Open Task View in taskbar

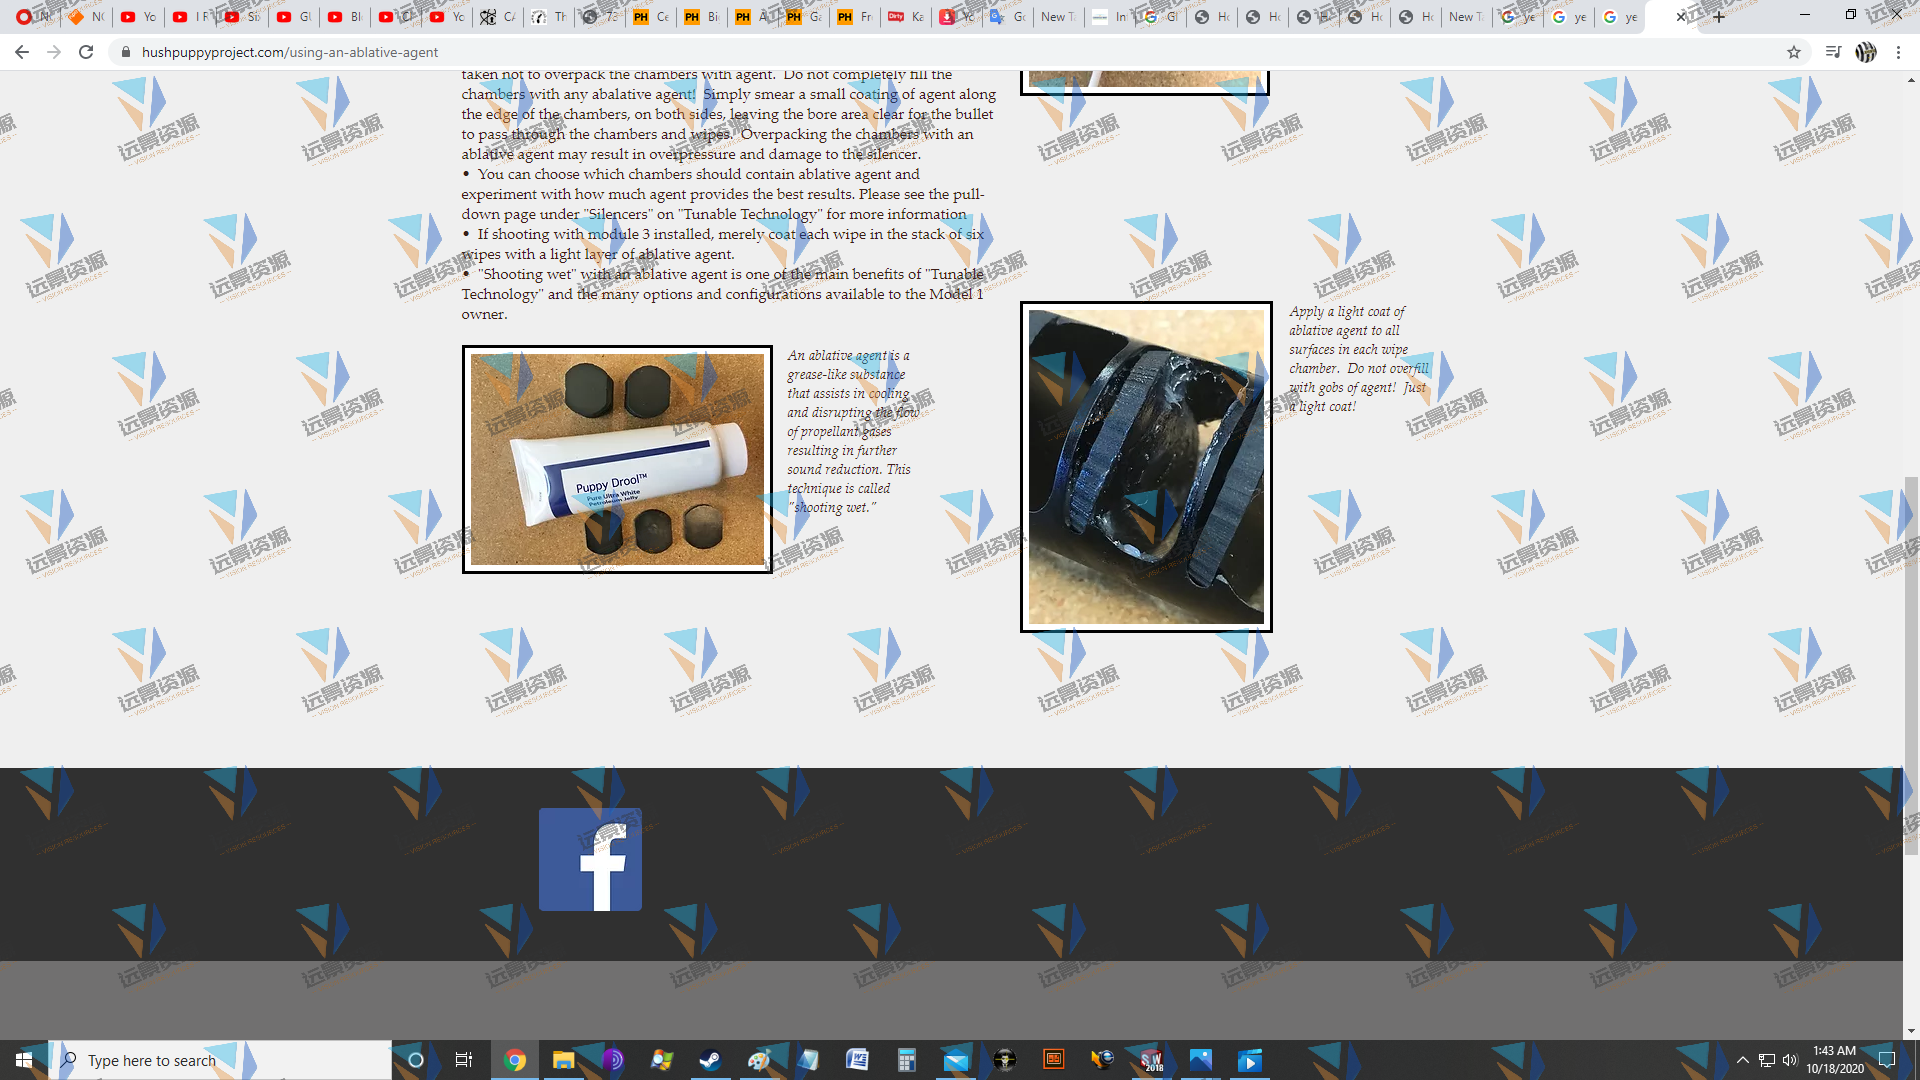tap(463, 1060)
